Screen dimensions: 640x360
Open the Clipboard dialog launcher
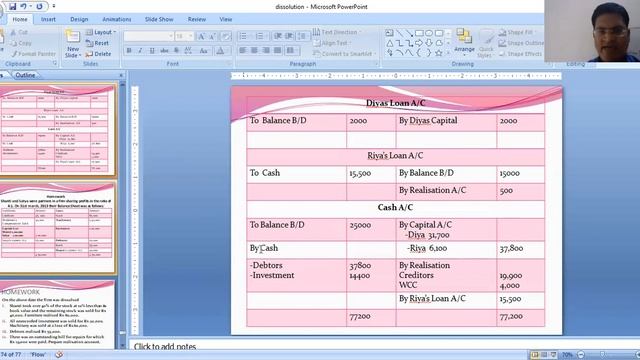click(55, 64)
